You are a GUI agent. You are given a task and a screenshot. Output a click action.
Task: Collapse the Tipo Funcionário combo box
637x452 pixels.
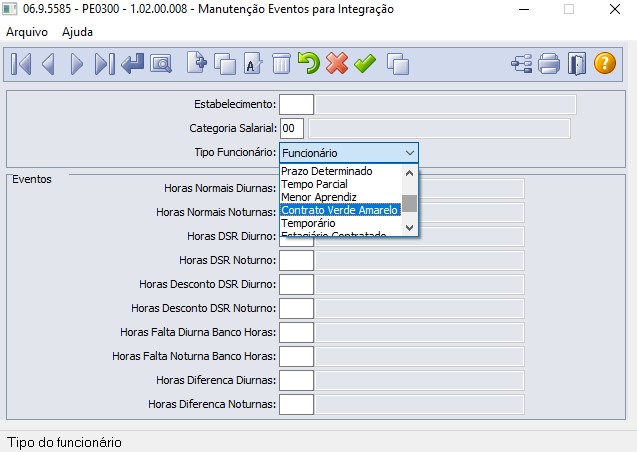[410, 153]
